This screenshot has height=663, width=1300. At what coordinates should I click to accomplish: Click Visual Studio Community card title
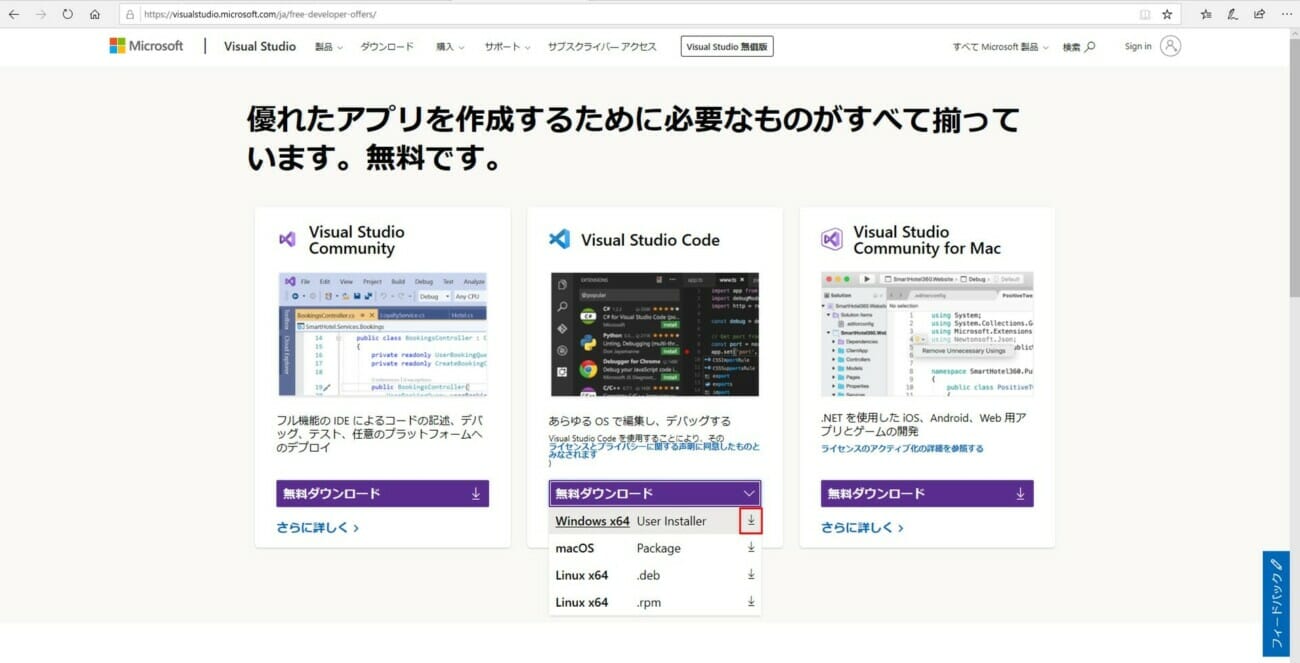tap(357, 240)
